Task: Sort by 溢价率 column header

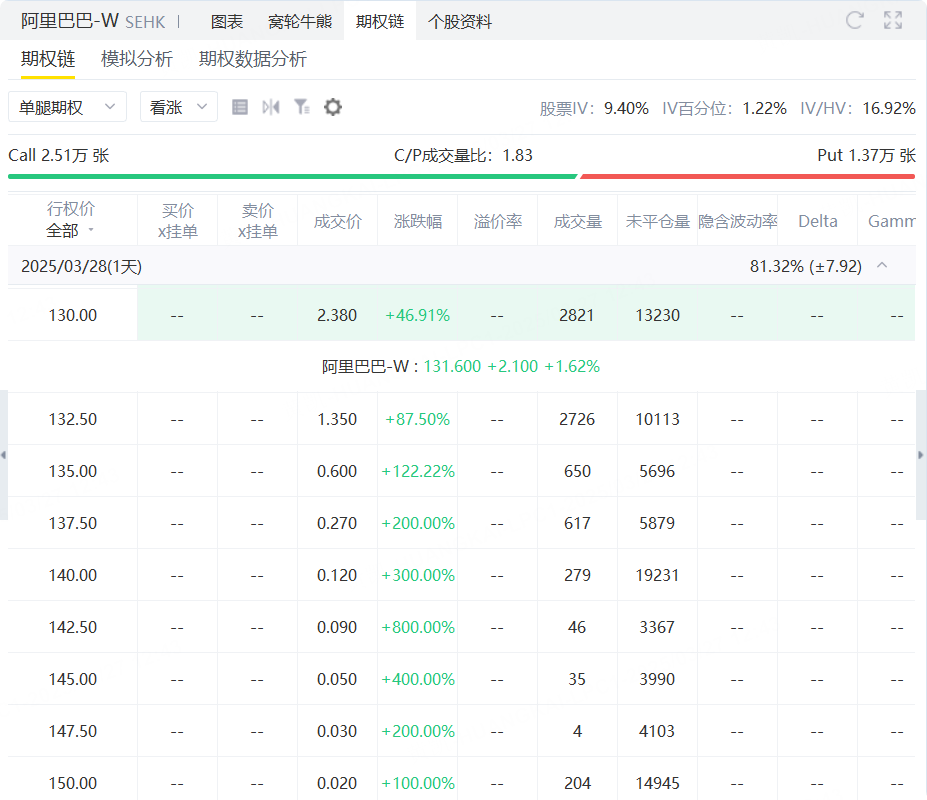Action: click(x=498, y=222)
